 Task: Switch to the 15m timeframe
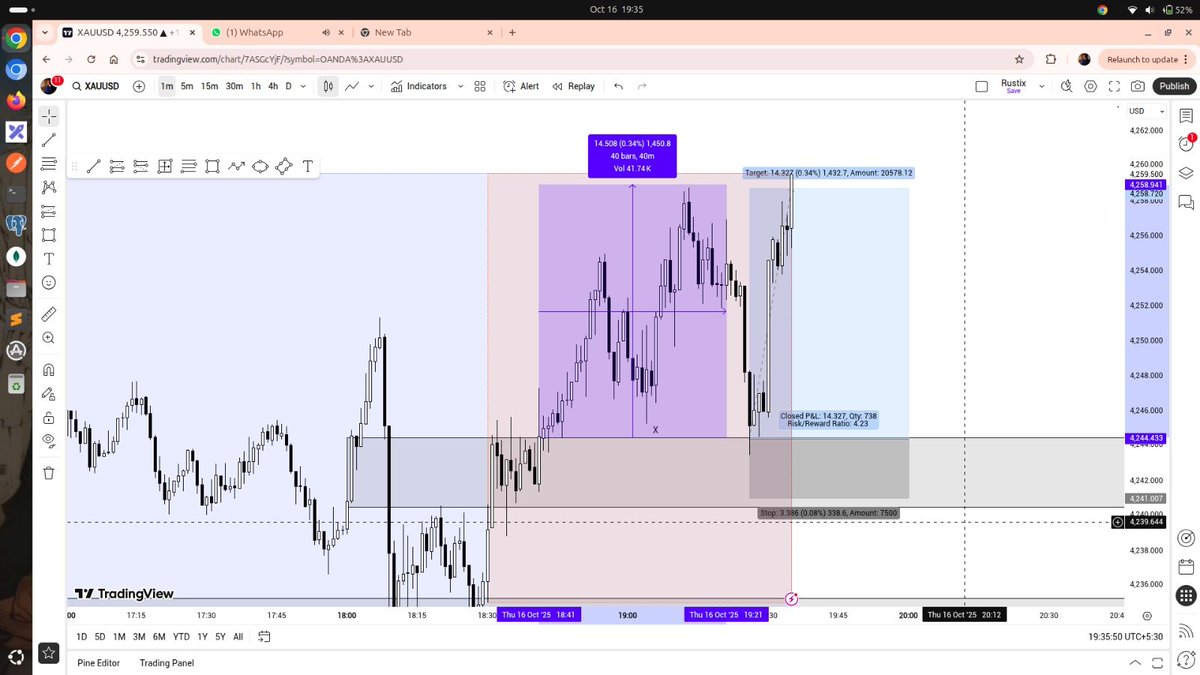pos(209,86)
